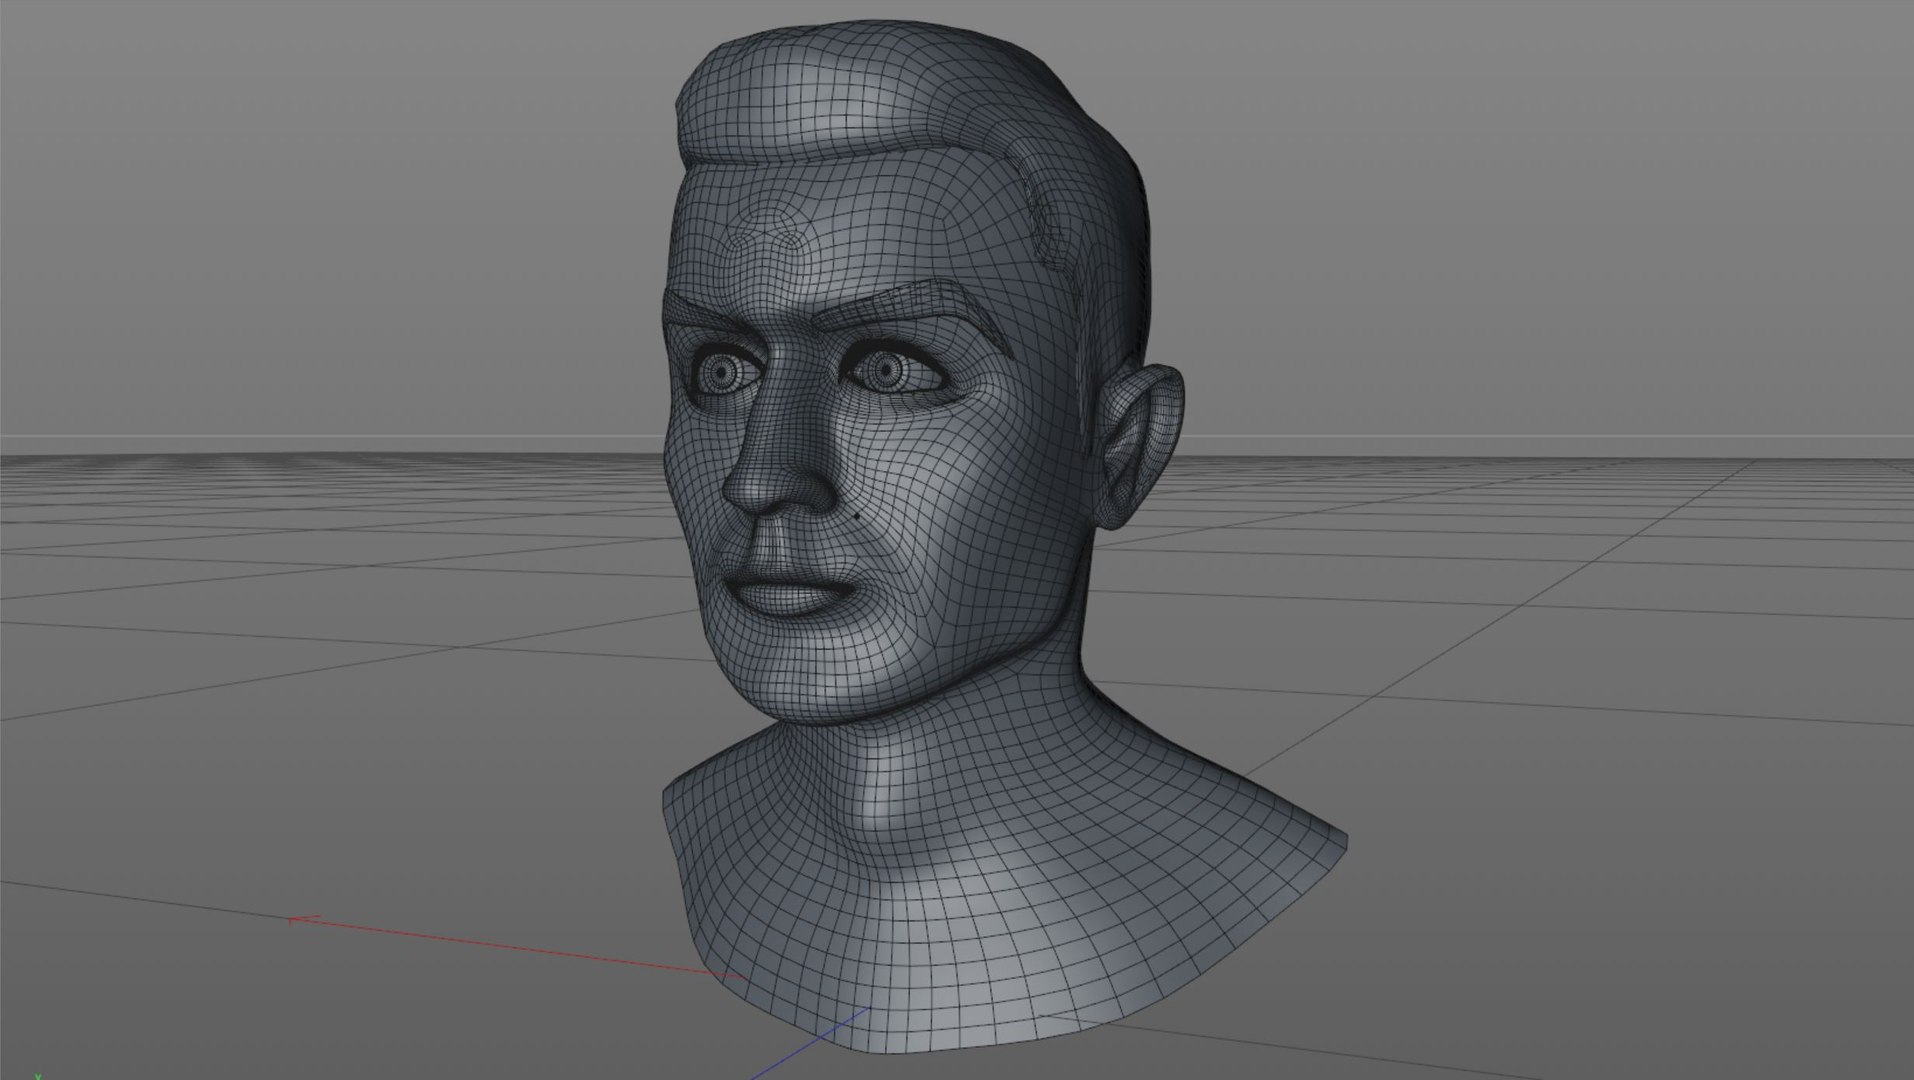Pick the model's lips in the viewport
The width and height of the screenshot is (1914, 1080).
(791, 595)
